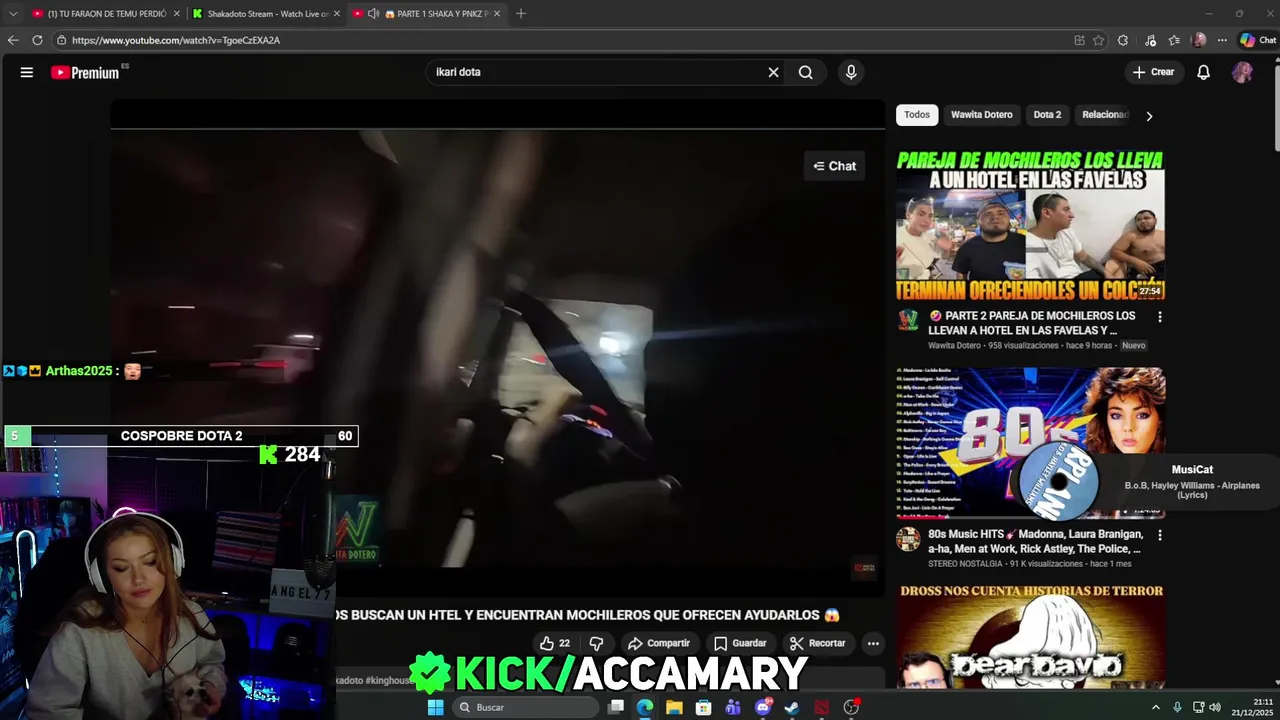The image size is (1280, 720).
Task: Open Steam from the taskbar
Action: tap(792, 707)
